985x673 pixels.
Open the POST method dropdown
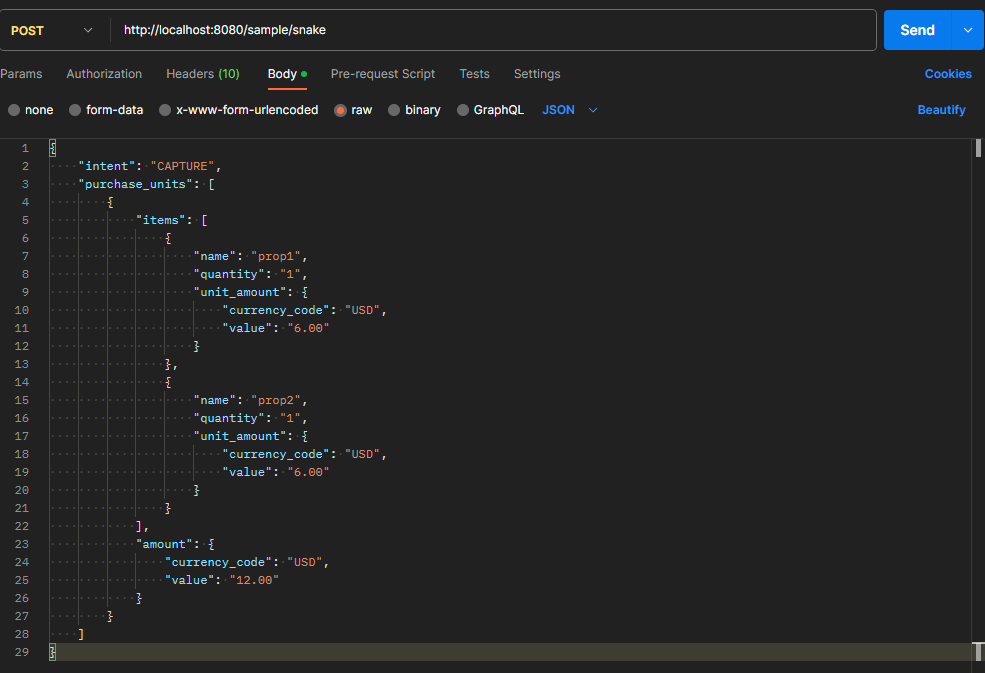(x=52, y=30)
